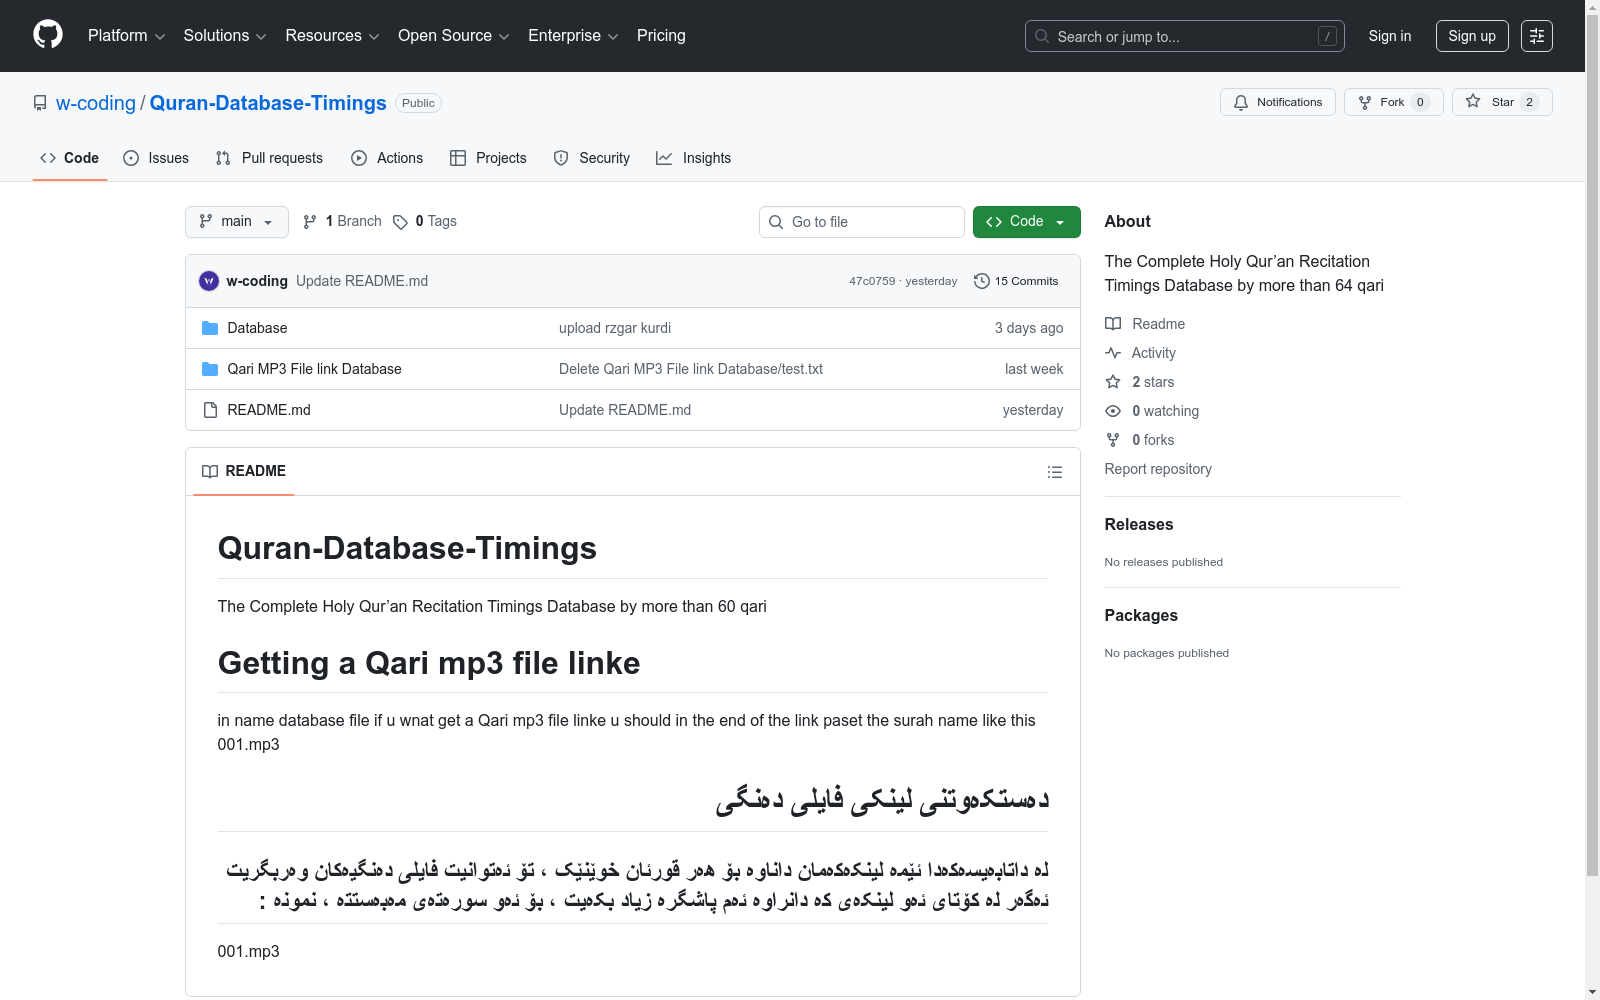The width and height of the screenshot is (1600, 1000).
Task: Click the Sign up button
Action: 1472,36
